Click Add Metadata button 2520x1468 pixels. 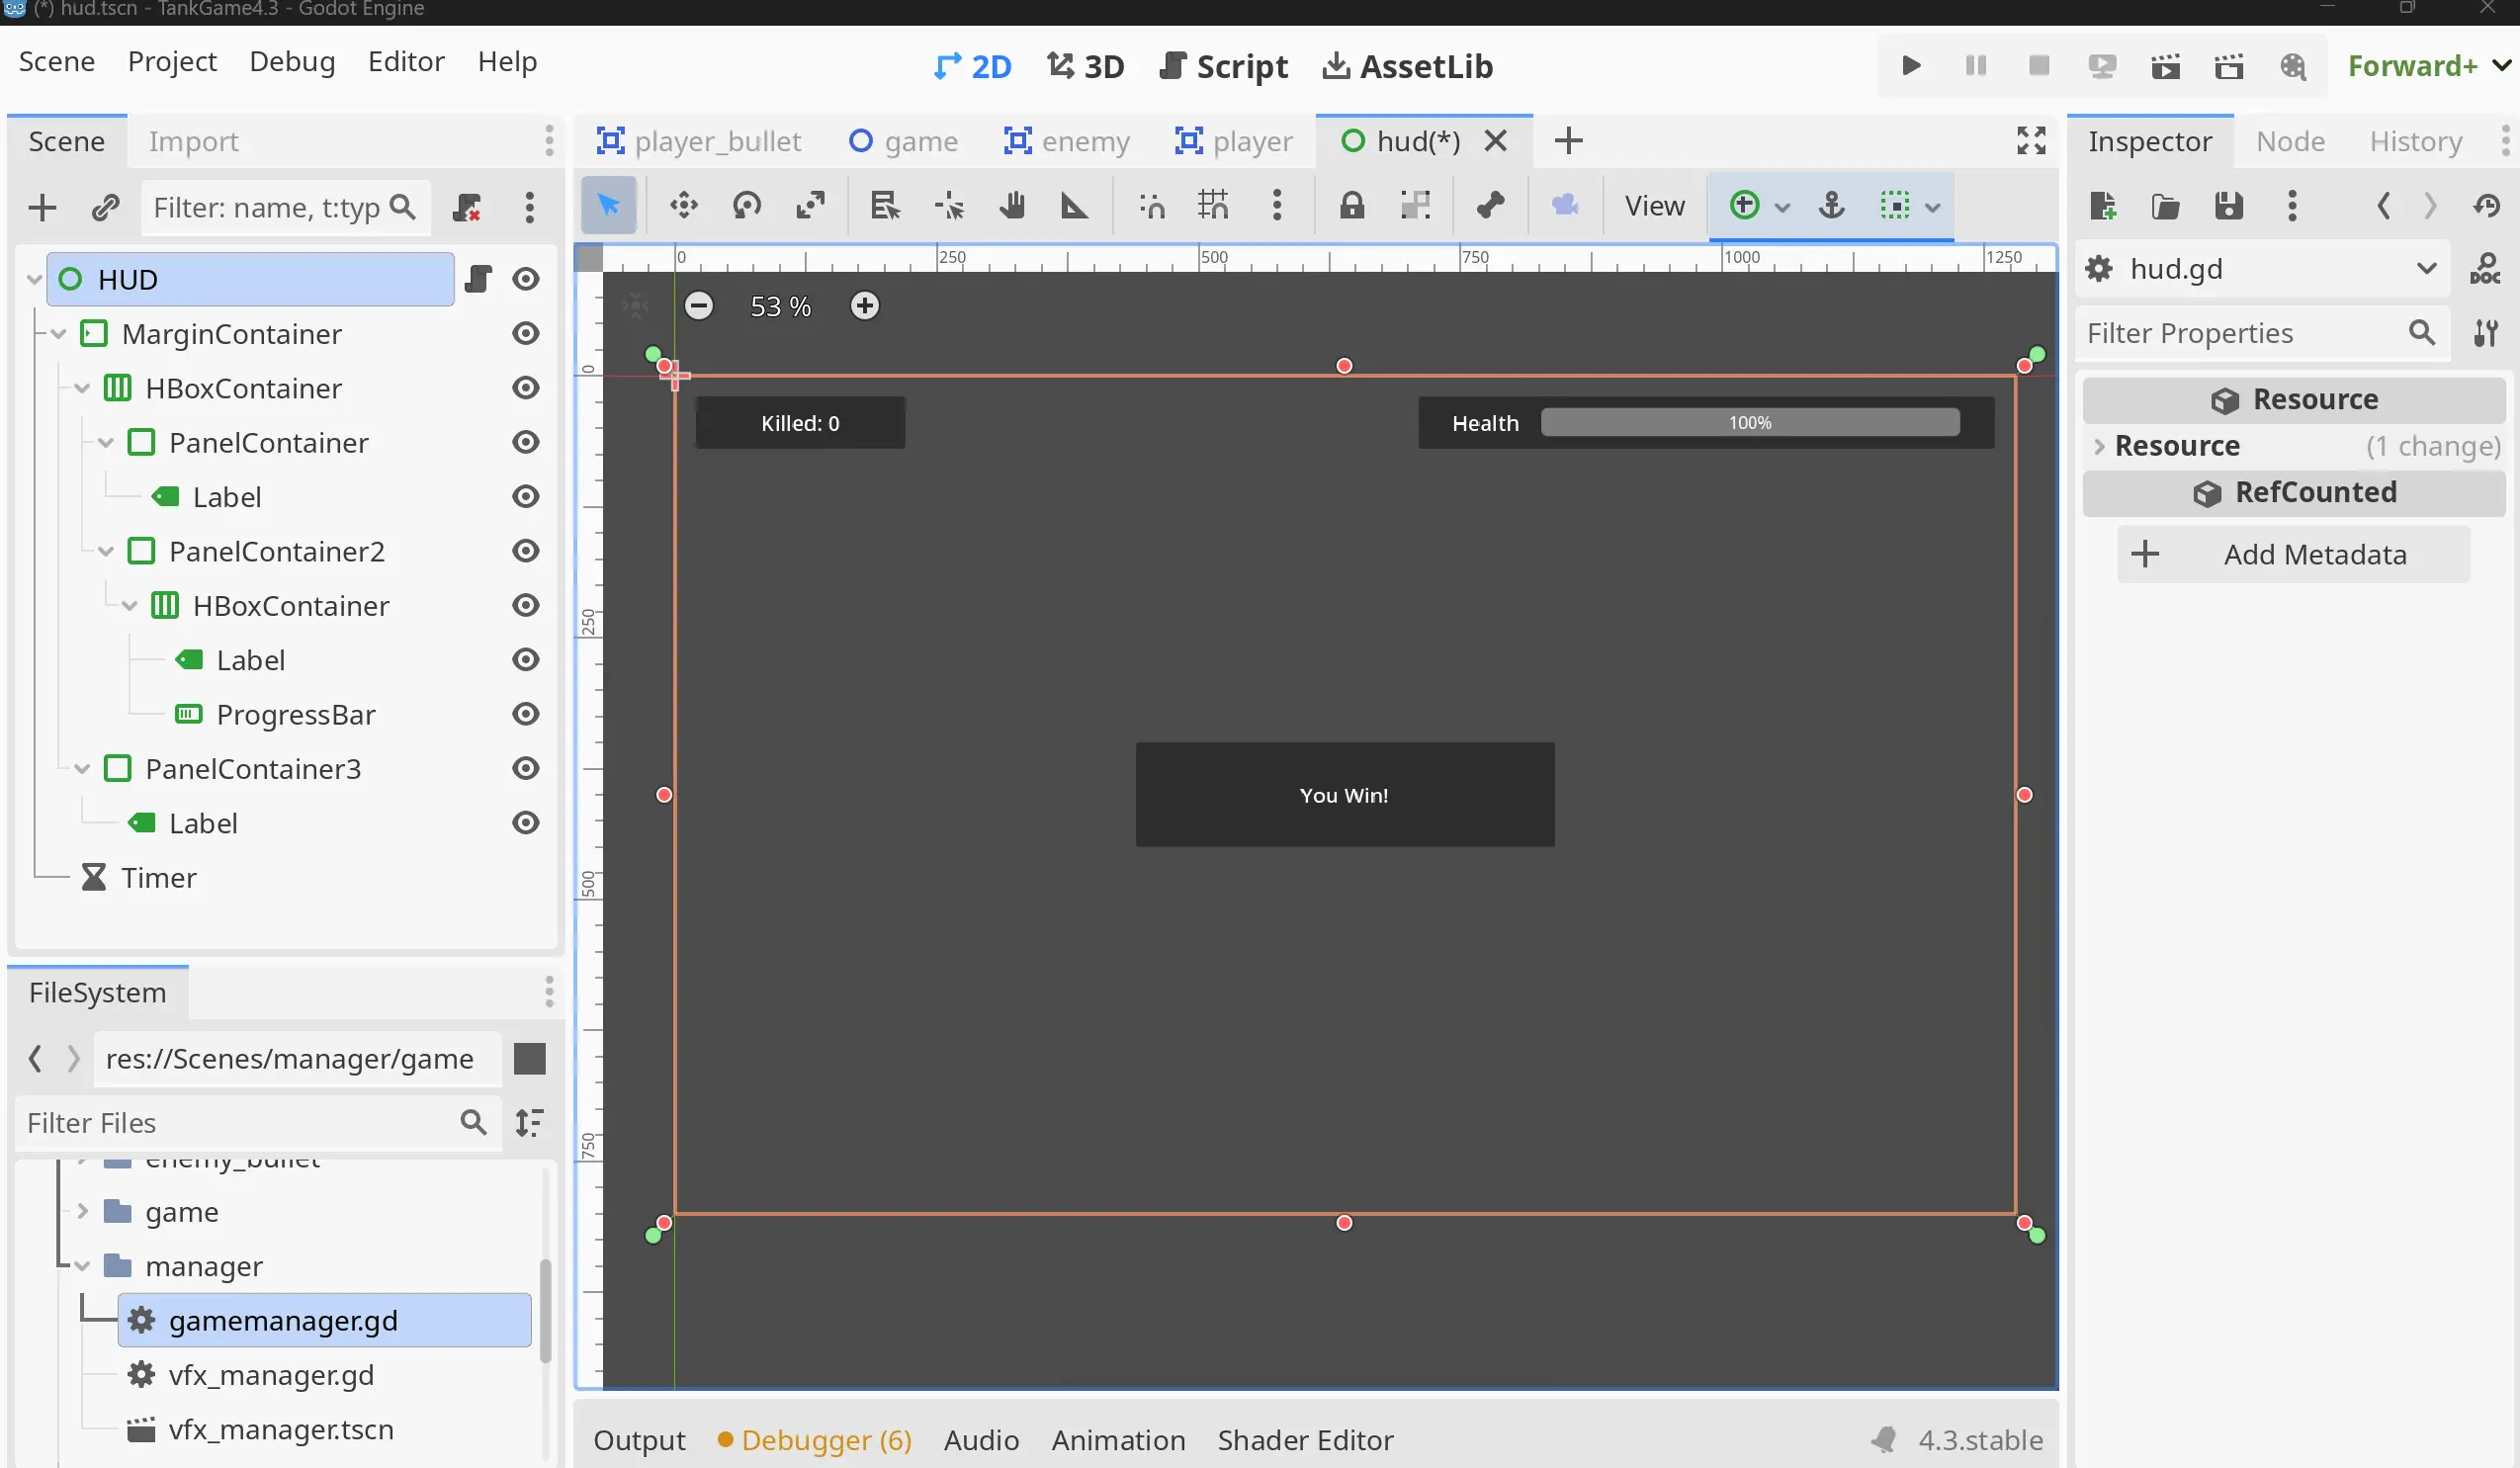click(x=2293, y=554)
